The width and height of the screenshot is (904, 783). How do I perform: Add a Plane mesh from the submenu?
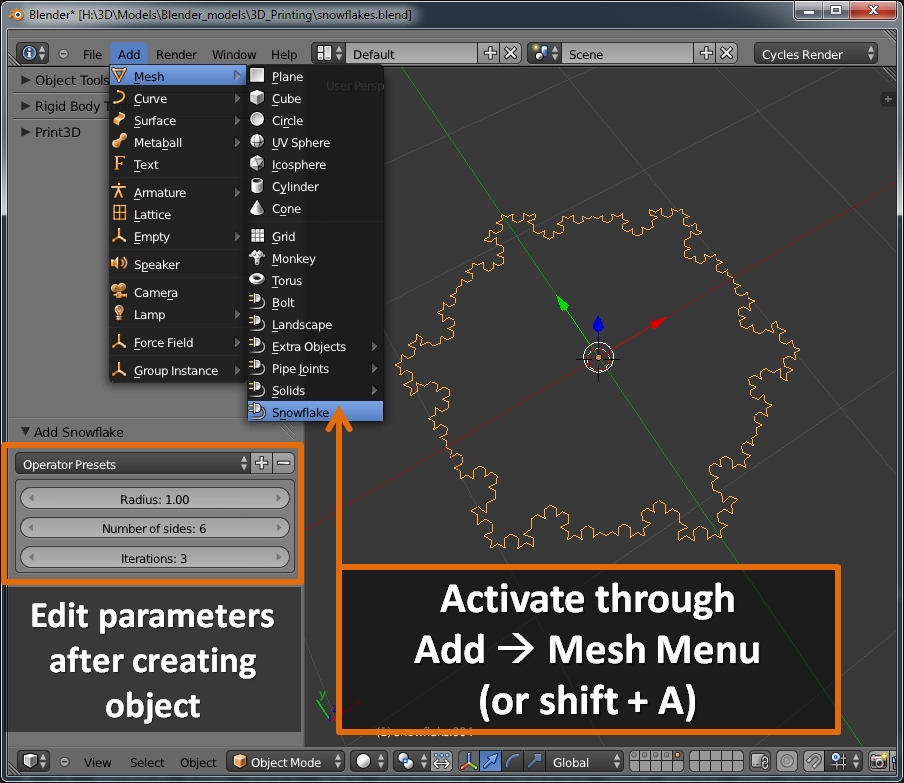(x=315, y=76)
